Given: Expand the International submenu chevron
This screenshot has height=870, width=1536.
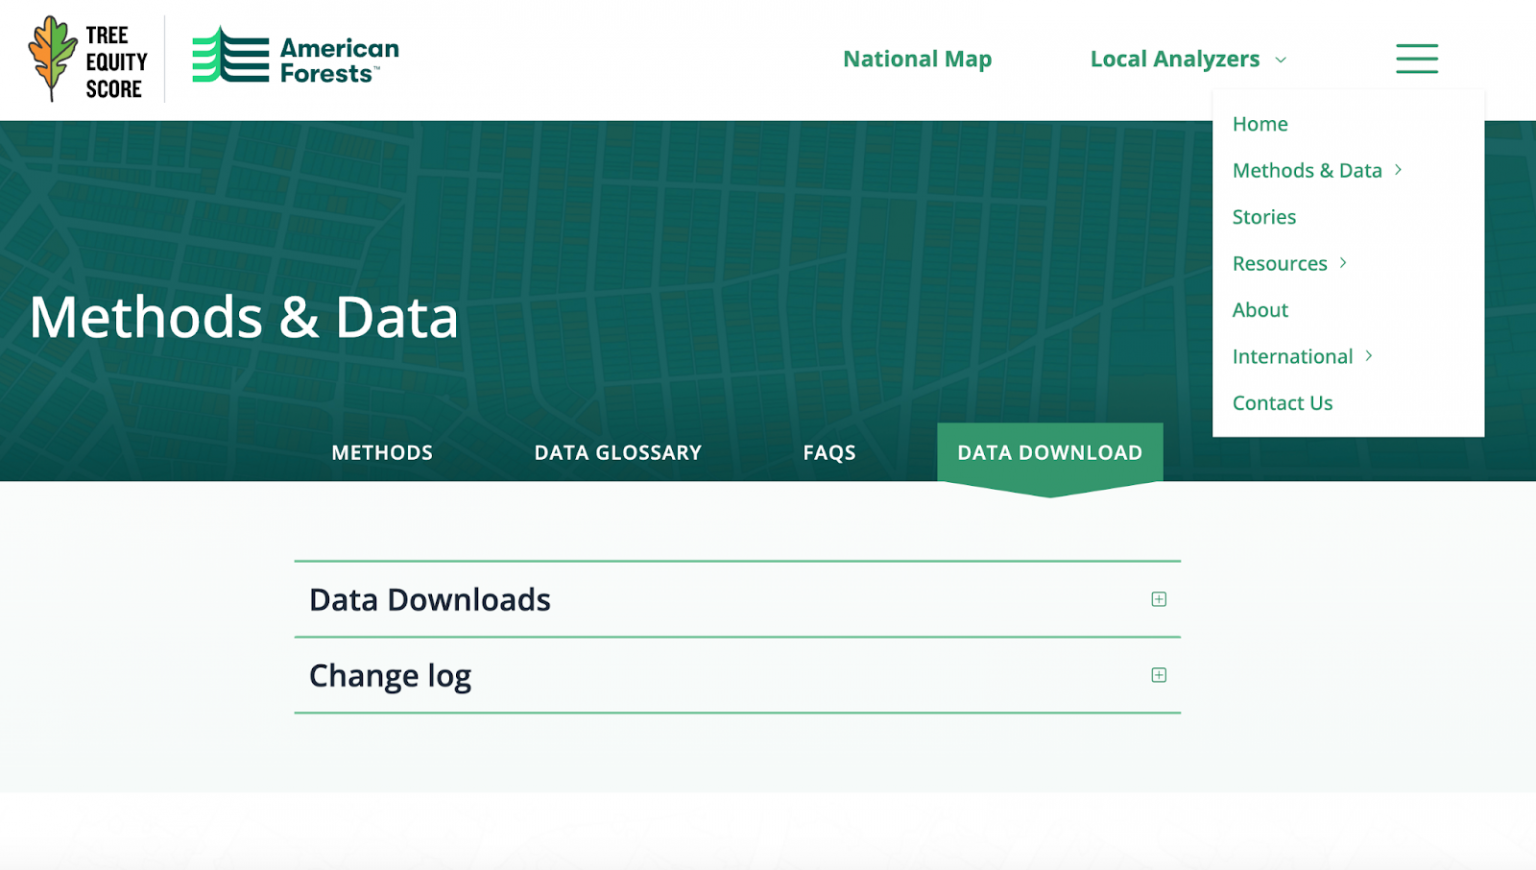Looking at the screenshot, I should [x=1368, y=356].
